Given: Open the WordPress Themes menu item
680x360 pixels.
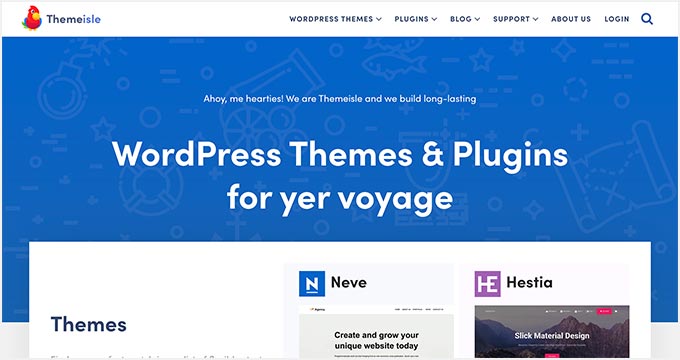Looking at the screenshot, I should (x=331, y=19).
